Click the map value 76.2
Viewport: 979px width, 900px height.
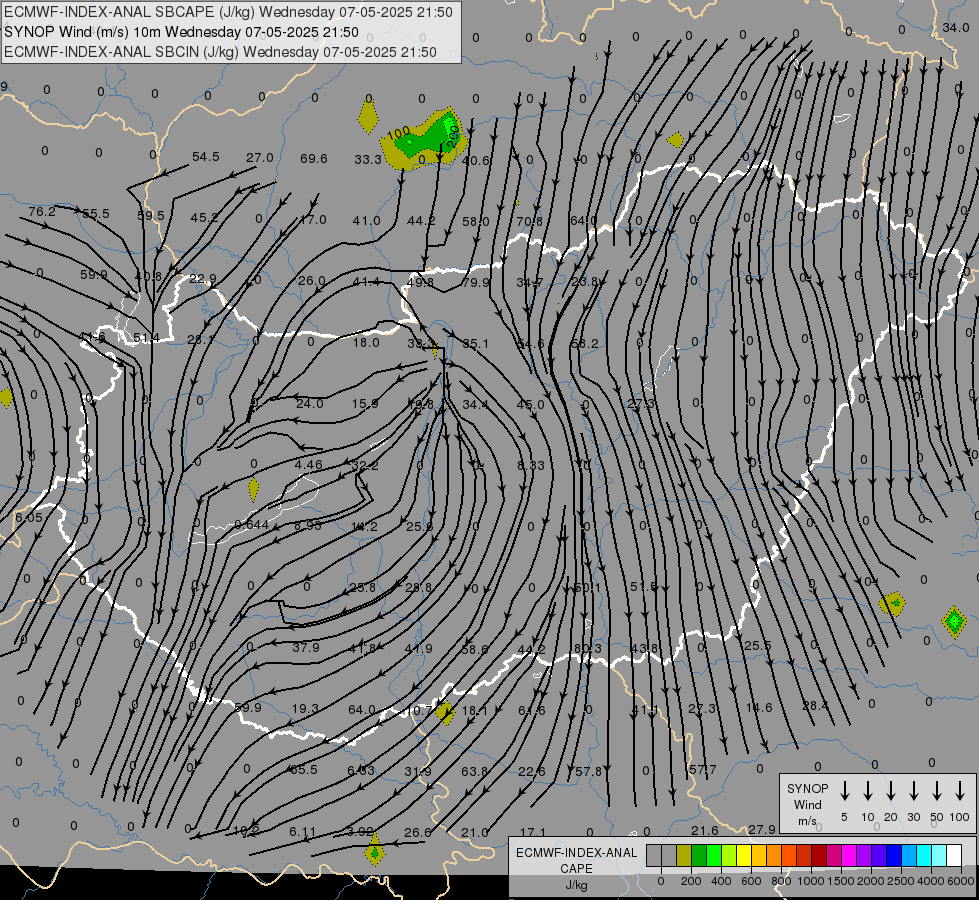click(42, 212)
